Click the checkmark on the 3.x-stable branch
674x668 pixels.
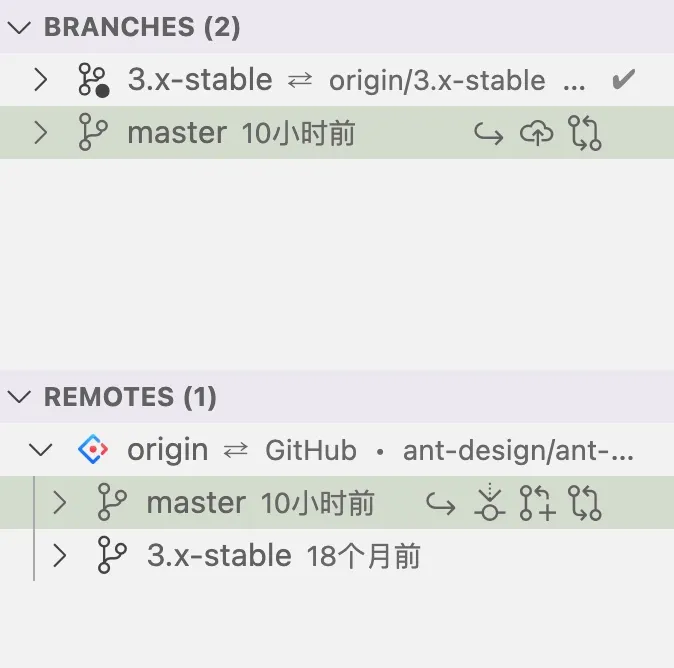coord(623,80)
